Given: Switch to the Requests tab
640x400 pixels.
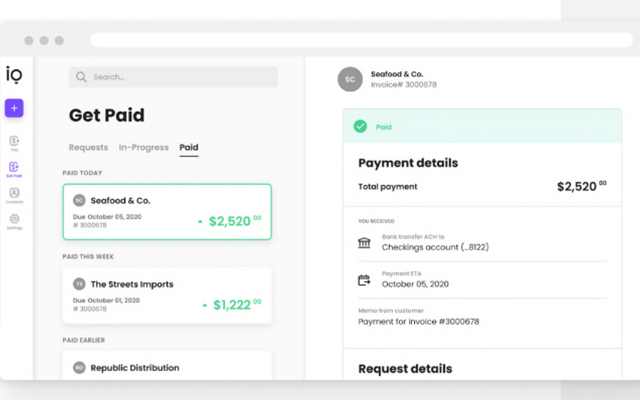Looking at the screenshot, I should click(x=88, y=147).
